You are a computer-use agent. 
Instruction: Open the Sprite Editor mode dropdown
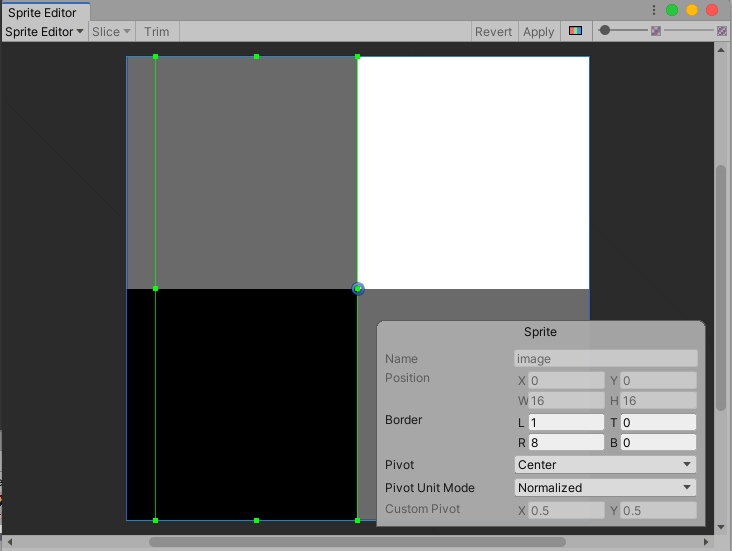44,32
